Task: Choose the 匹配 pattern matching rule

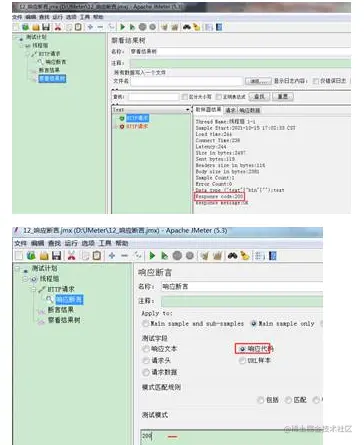Action: click(x=296, y=400)
